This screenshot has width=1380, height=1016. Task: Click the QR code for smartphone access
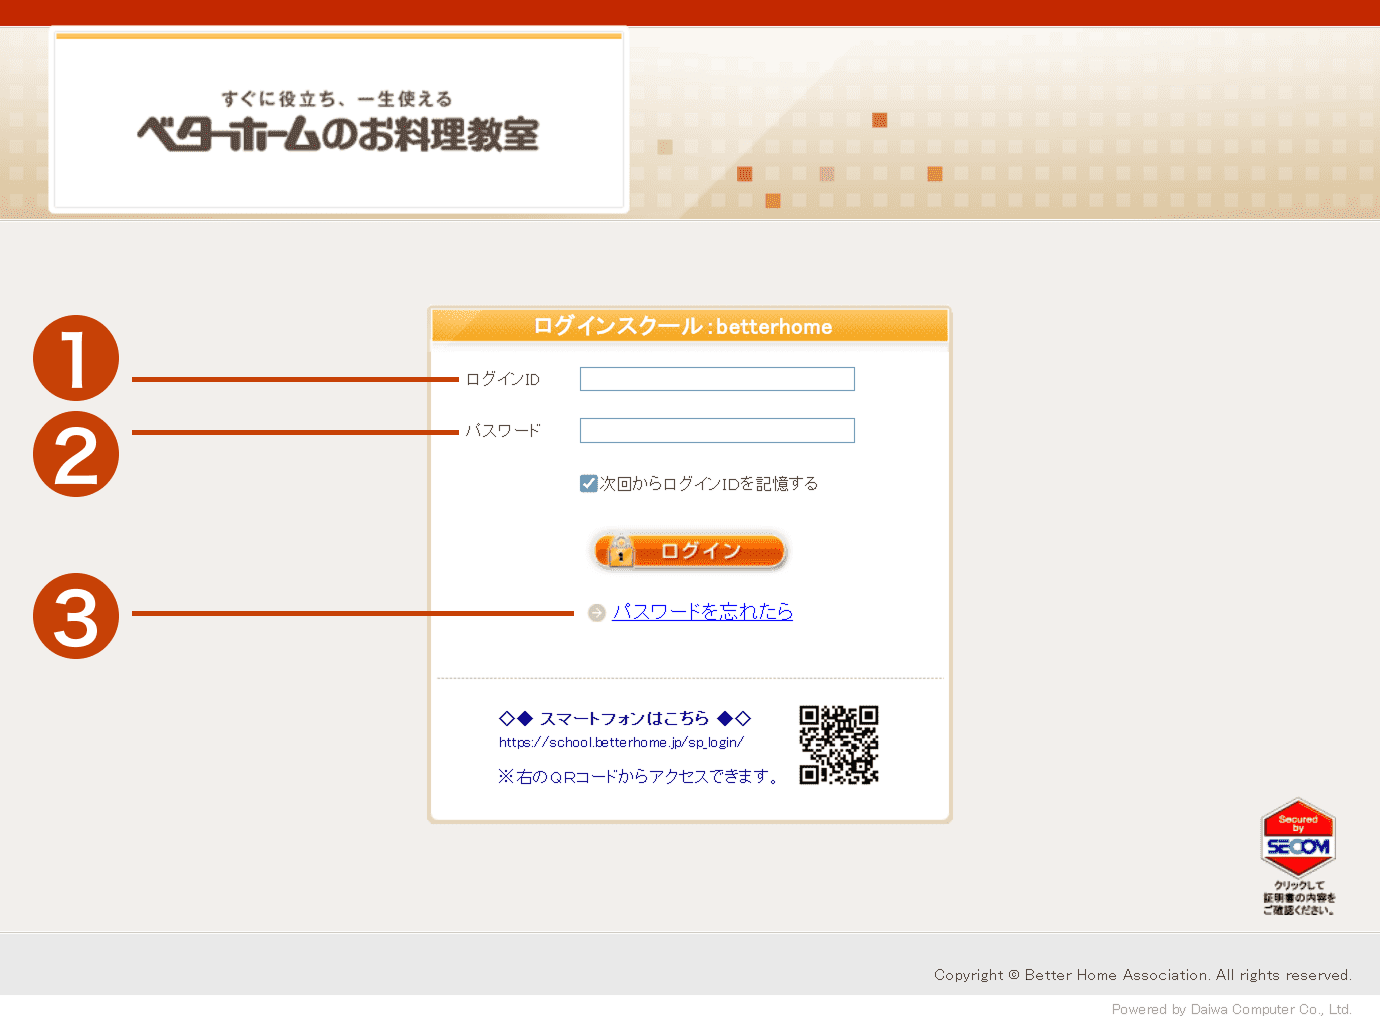pyautogui.click(x=838, y=745)
